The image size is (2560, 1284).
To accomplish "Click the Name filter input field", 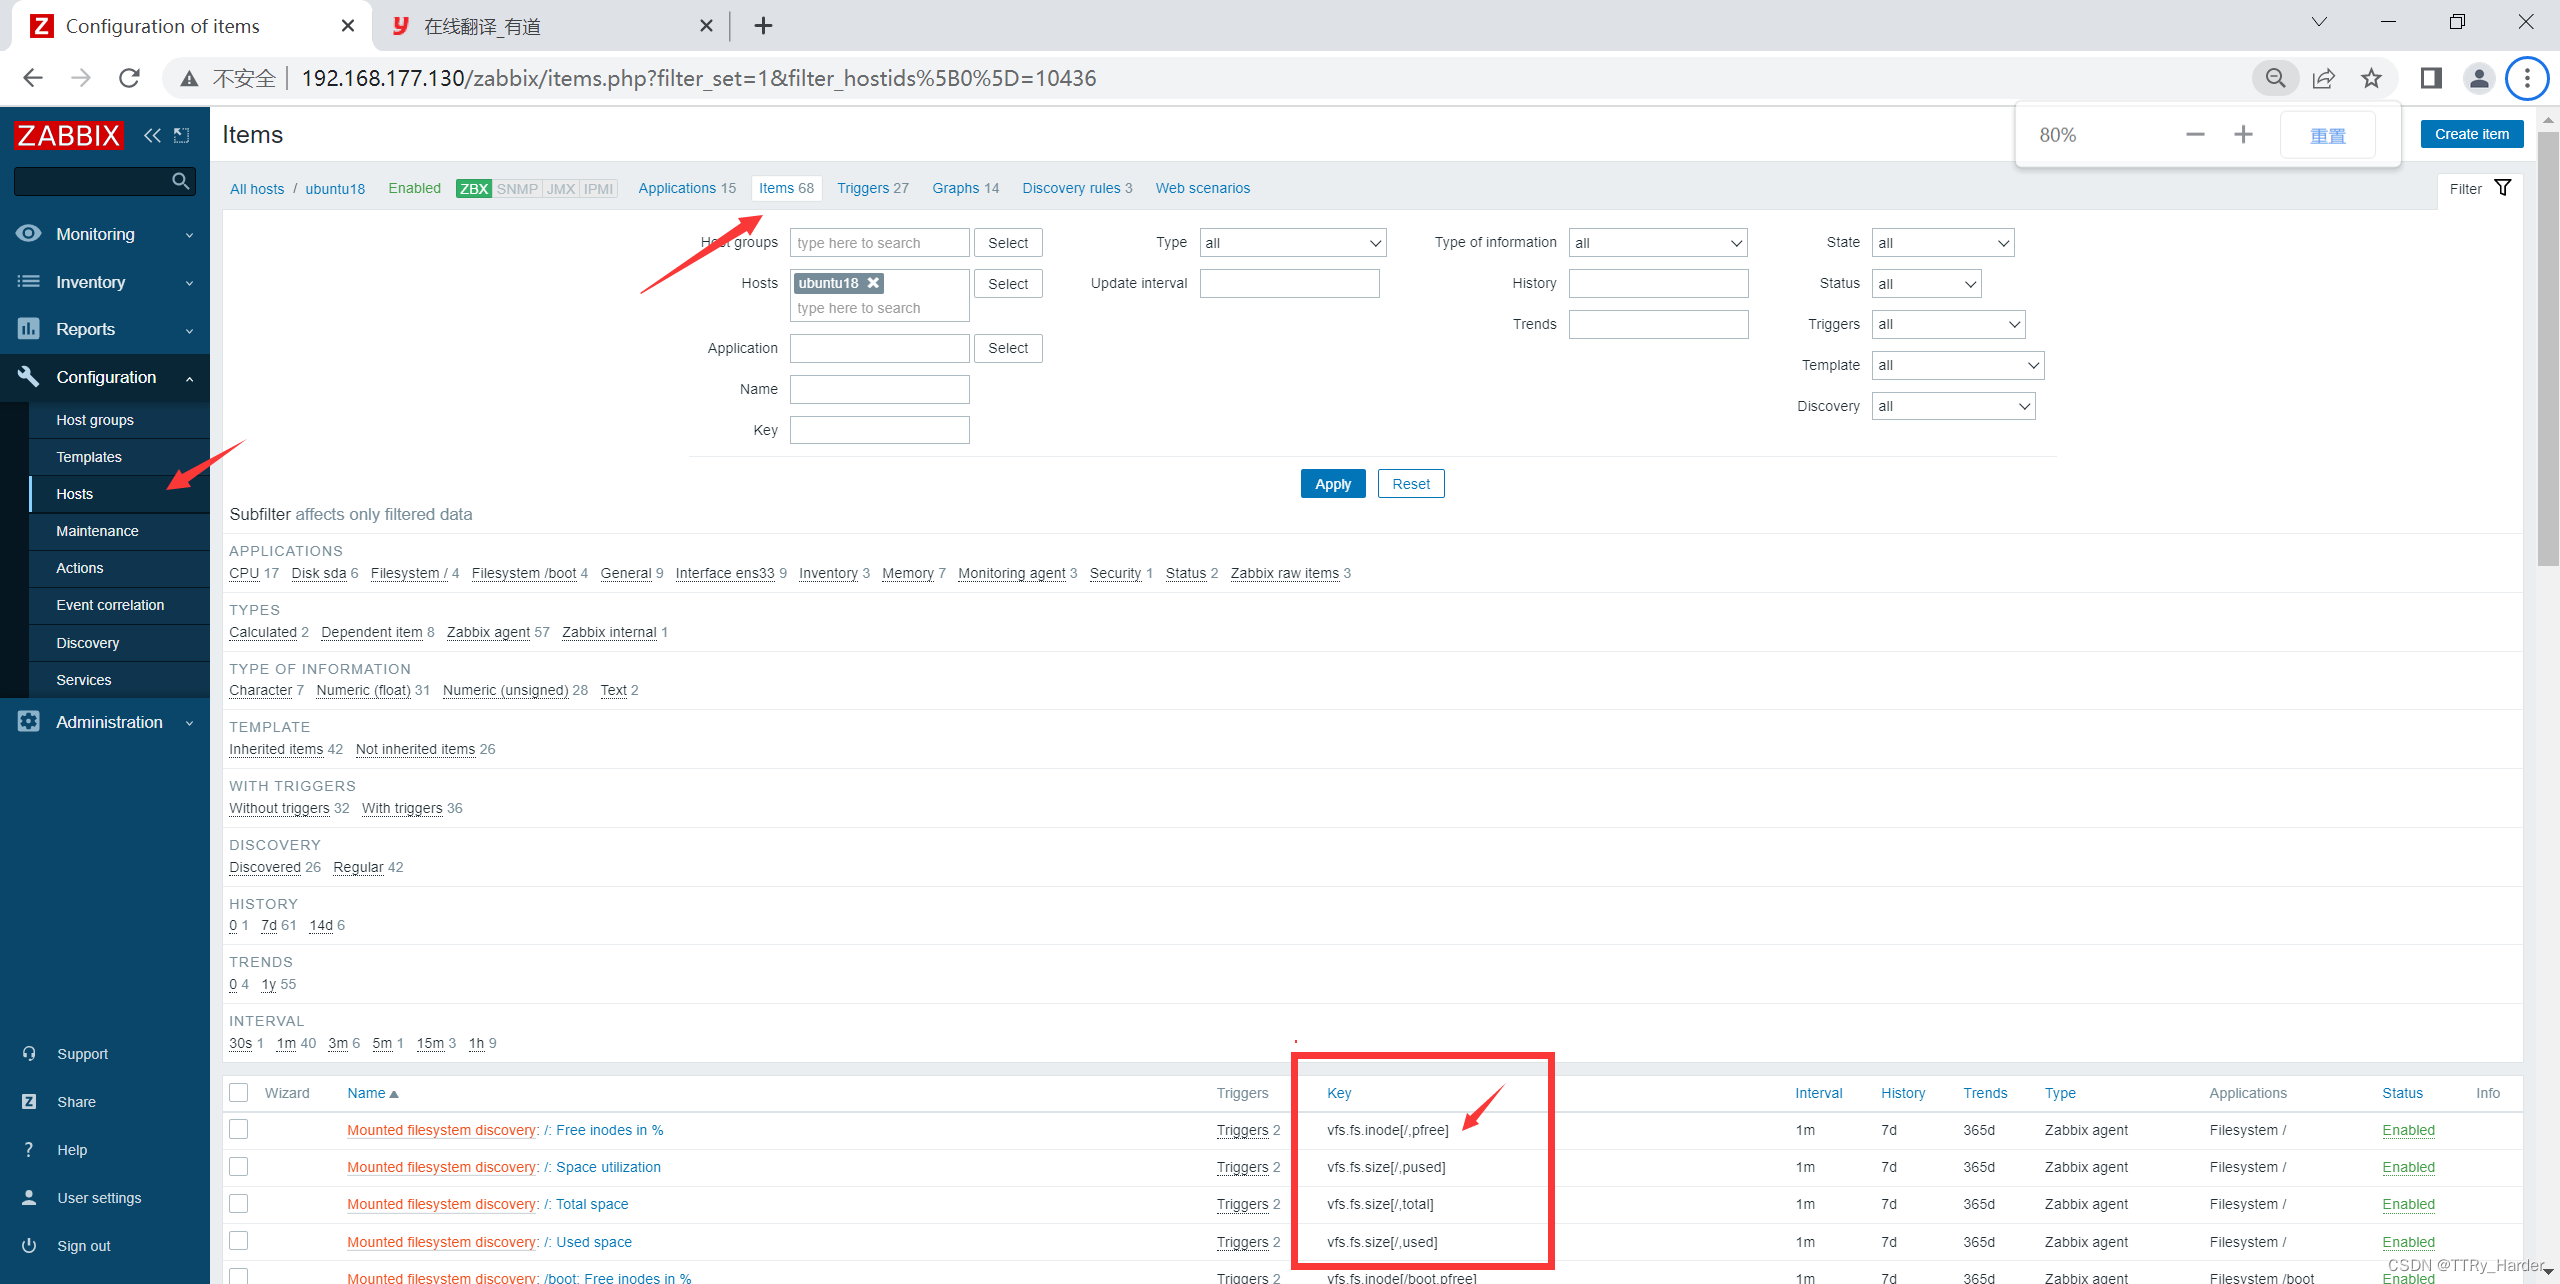I will 879,389.
